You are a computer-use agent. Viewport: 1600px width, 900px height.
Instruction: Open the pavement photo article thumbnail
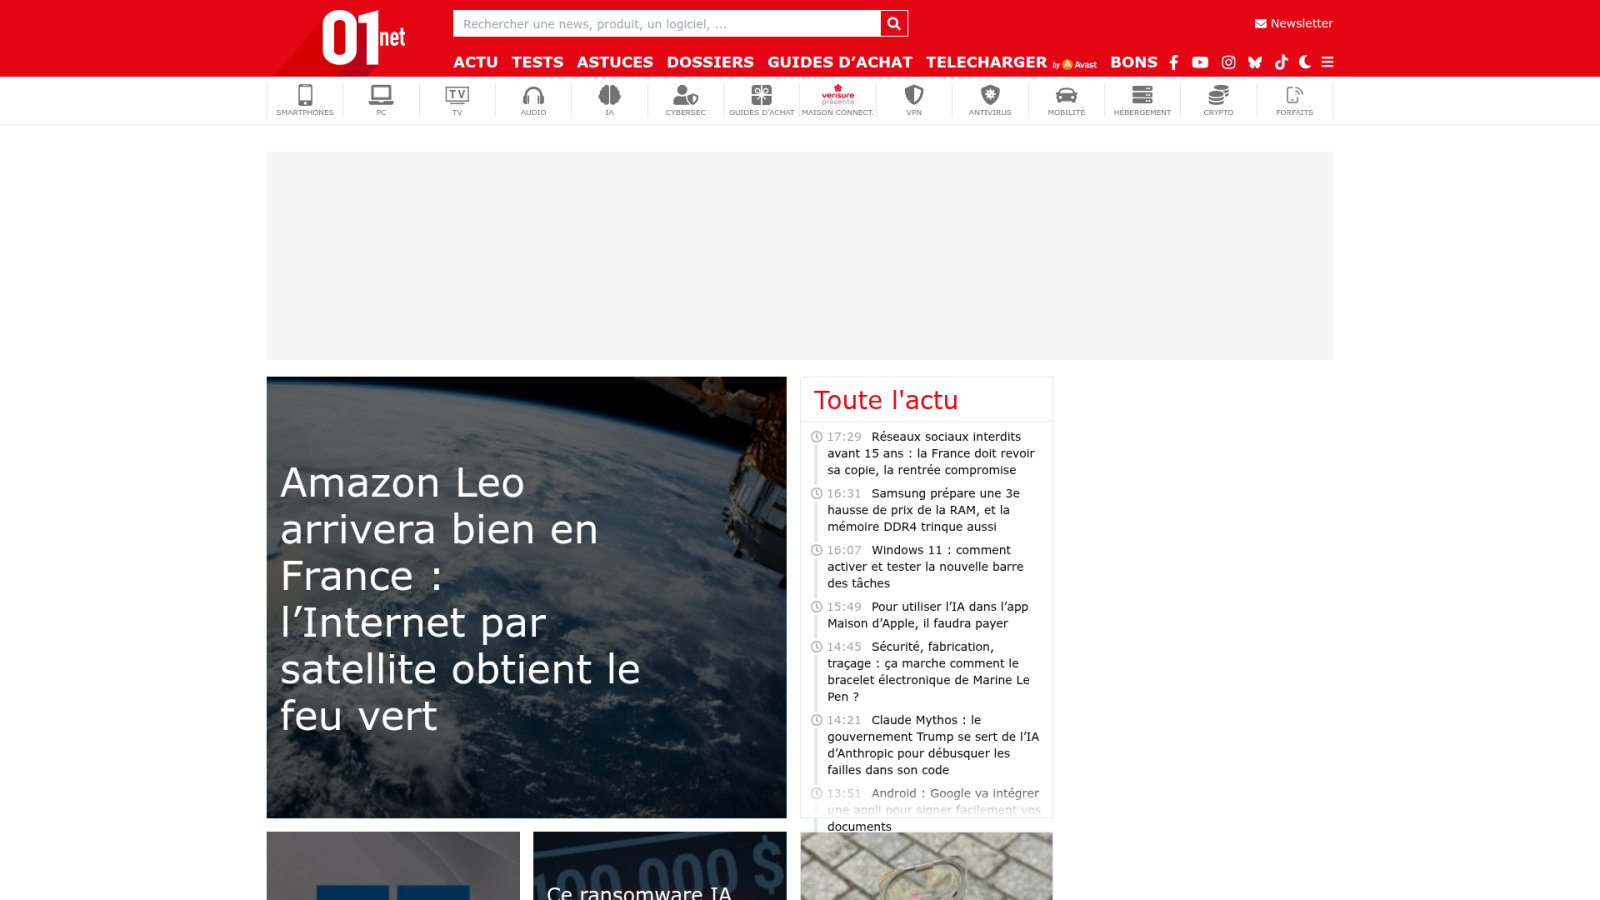(926, 866)
